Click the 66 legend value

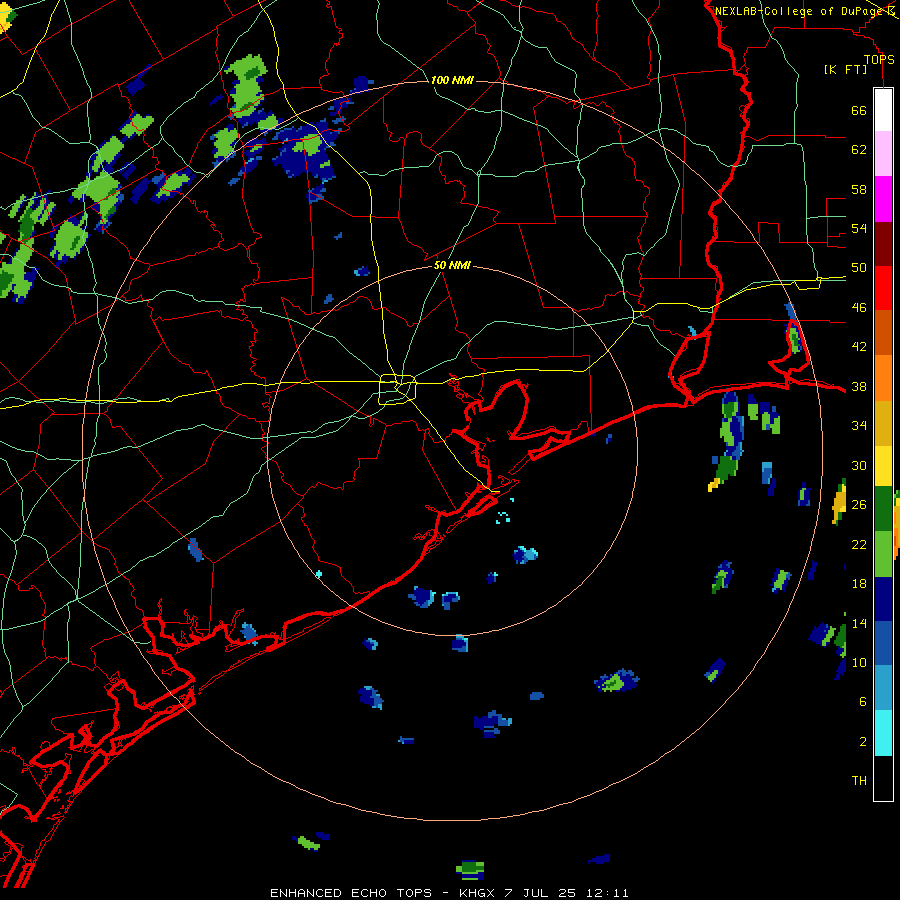(x=859, y=110)
